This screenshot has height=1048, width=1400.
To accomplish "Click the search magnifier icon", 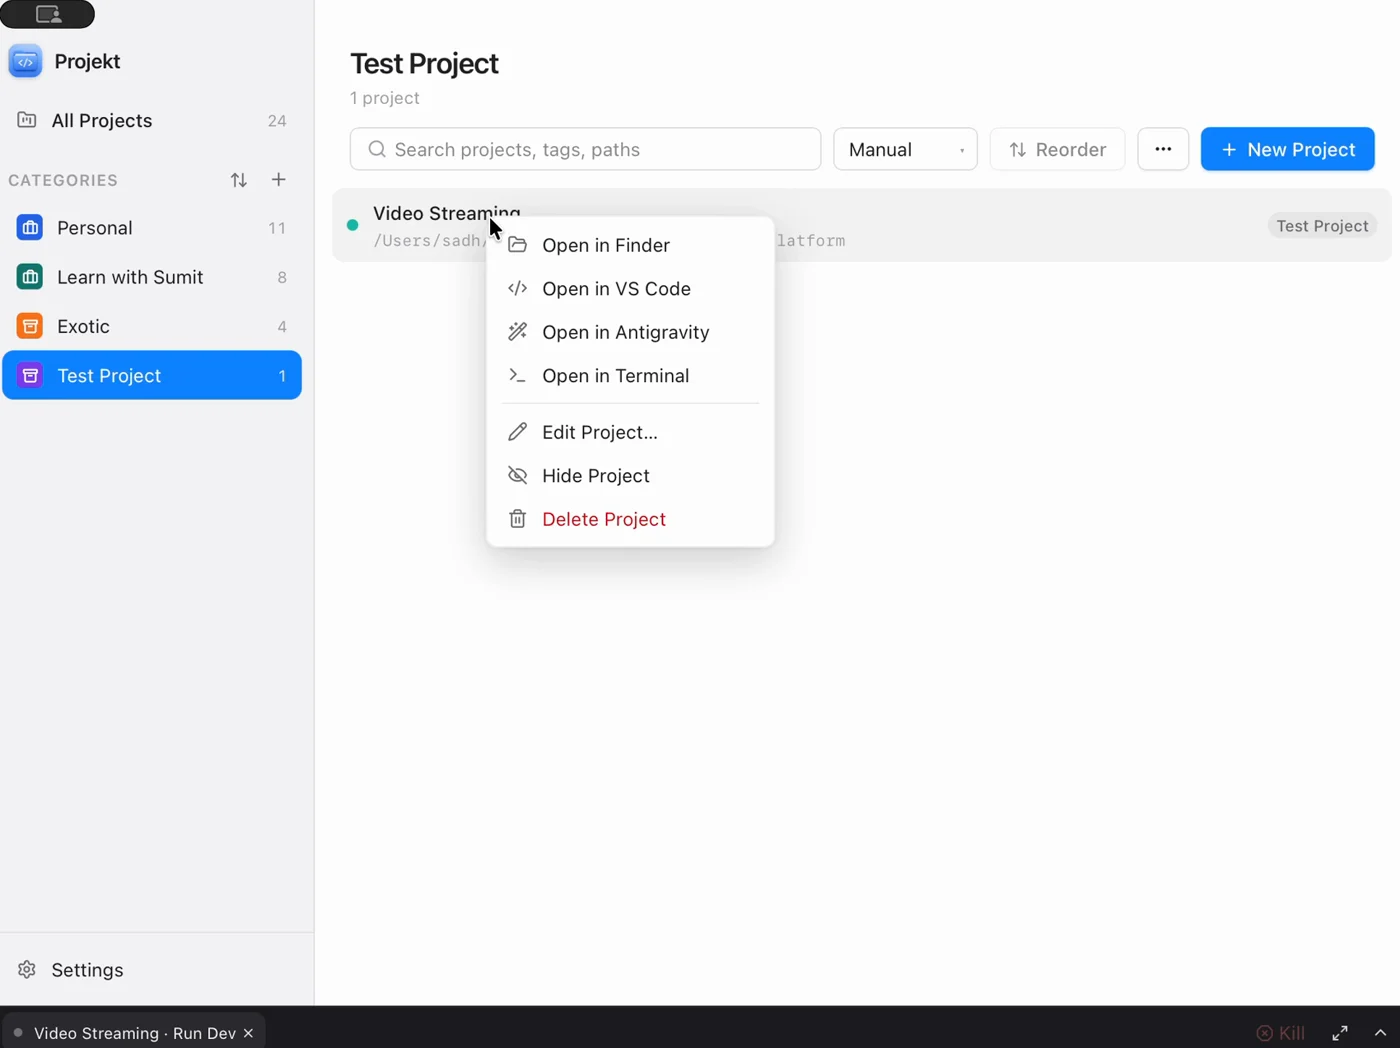I will 377,149.
